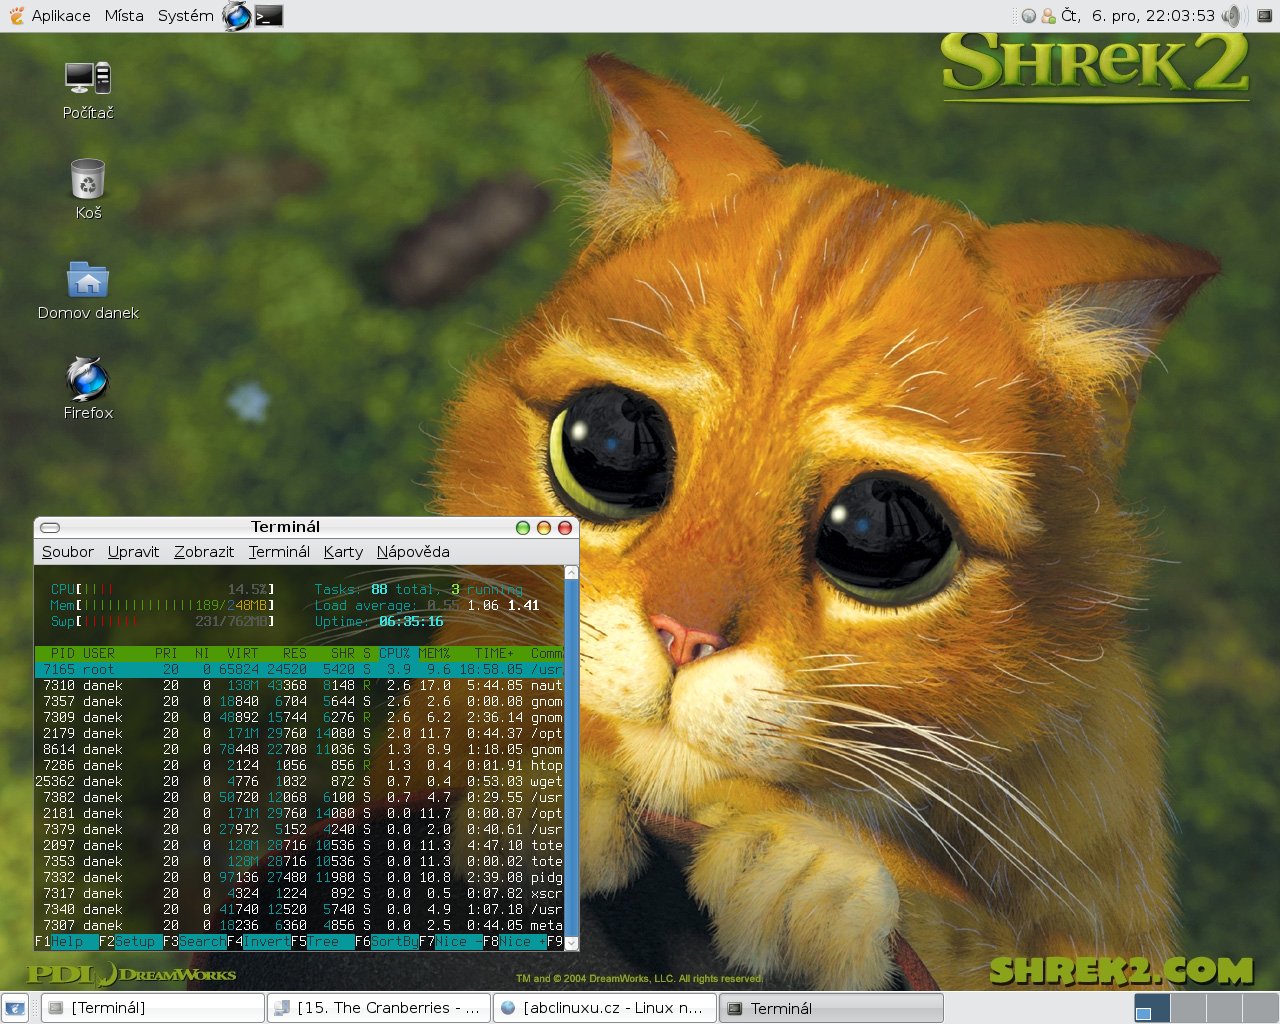The width and height of the screenshot is (1280, 1024).
Task: Click the CPU usage meter bar in htop
Action: (x=163, y=589)
